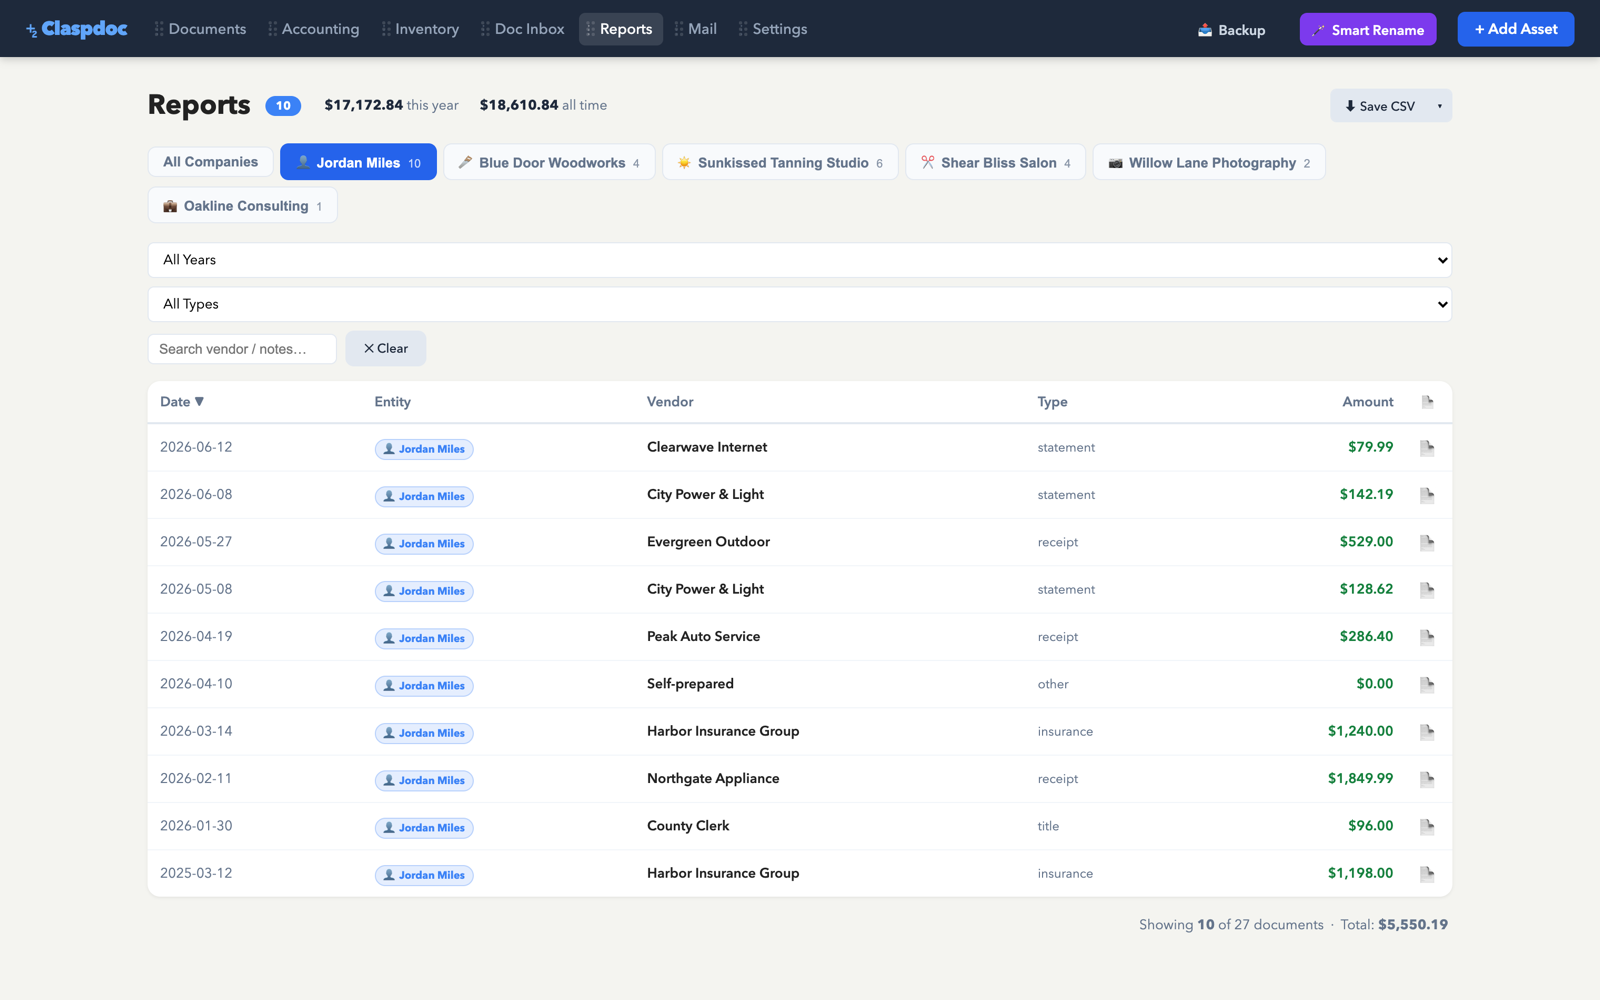Open the All Years dropdown

[800, 260]
